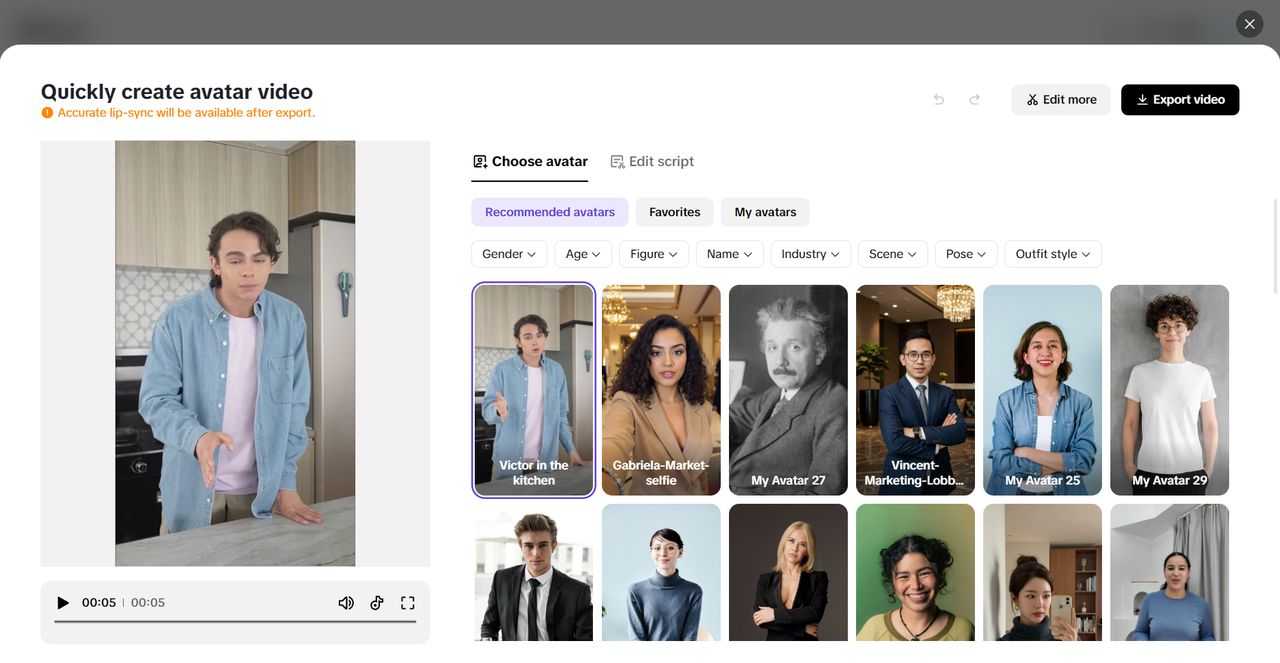Expand the Name filter dropdown

(x=730, y=254)
